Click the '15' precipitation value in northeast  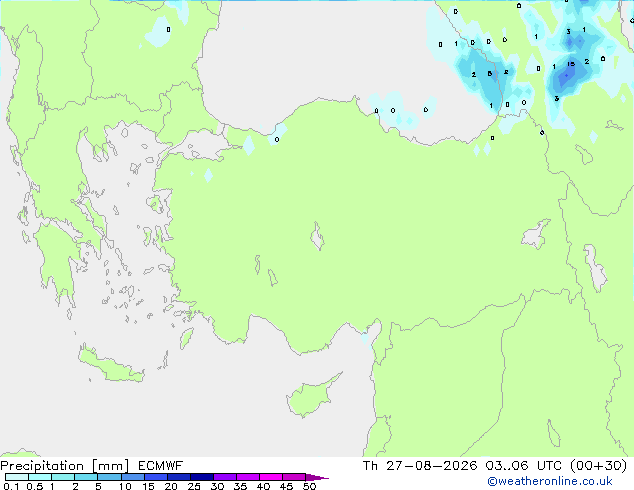coord(571,64)
